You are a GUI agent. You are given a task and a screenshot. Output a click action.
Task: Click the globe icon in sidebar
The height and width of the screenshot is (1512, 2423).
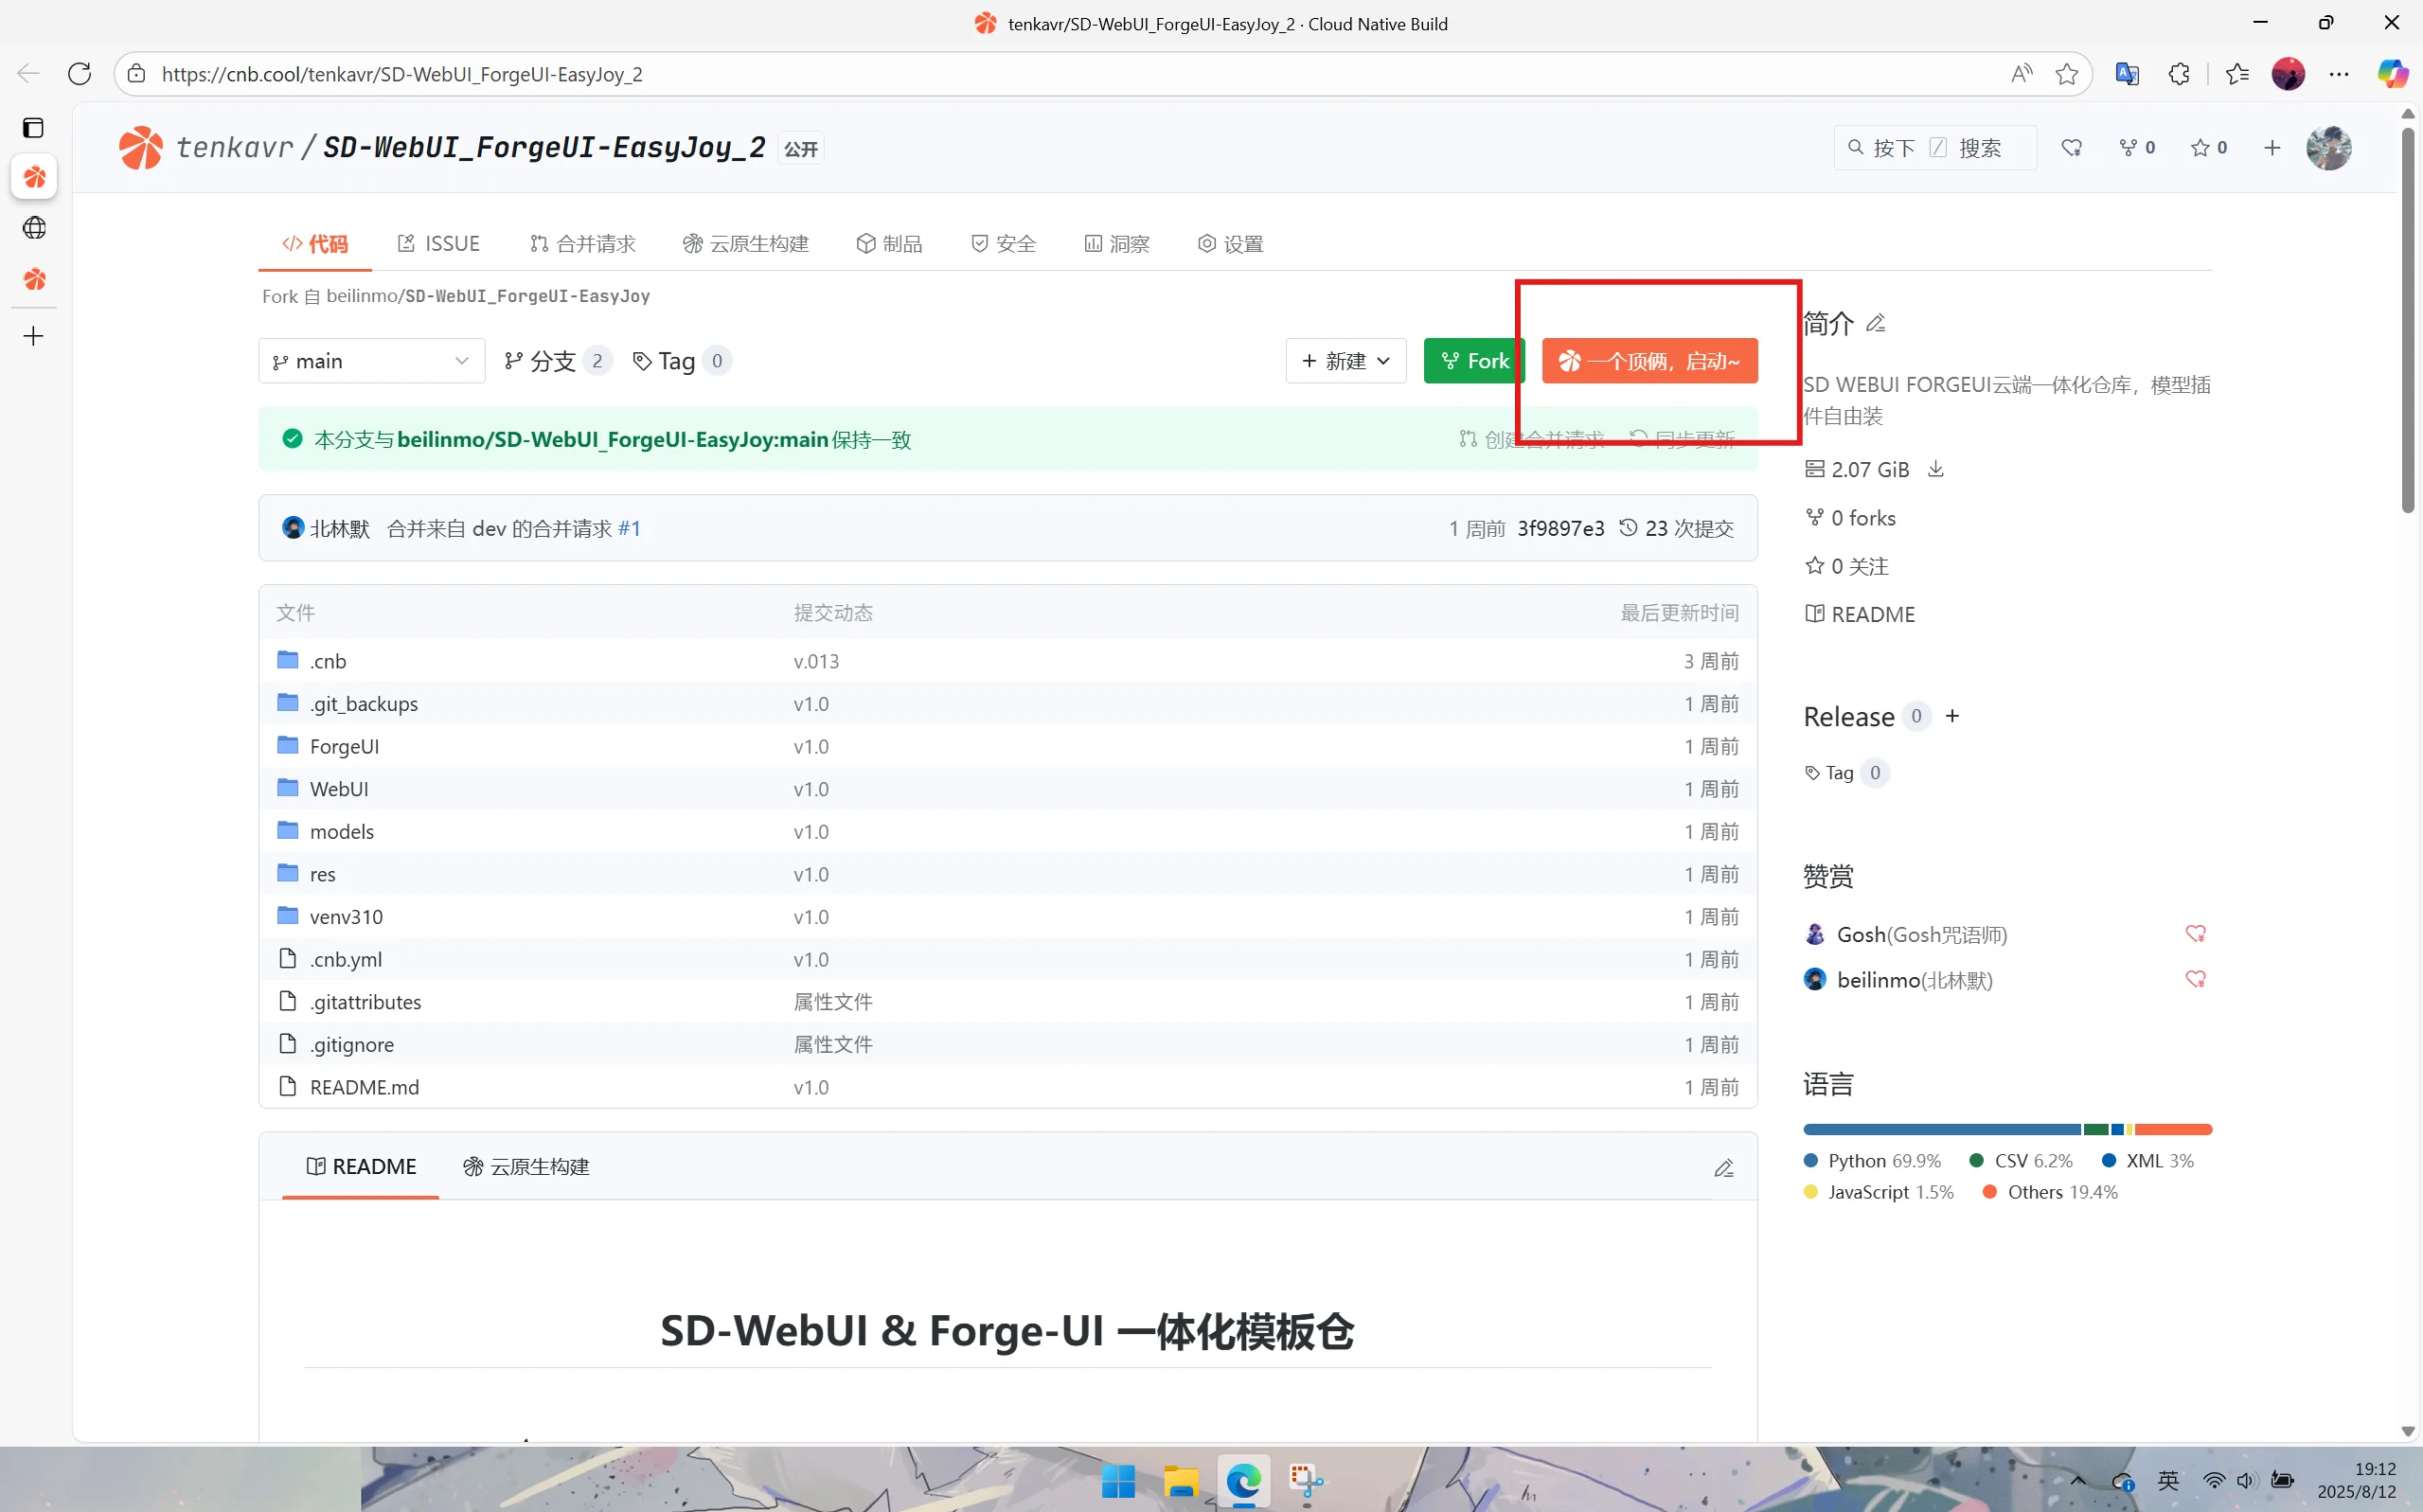pos(34,228)
